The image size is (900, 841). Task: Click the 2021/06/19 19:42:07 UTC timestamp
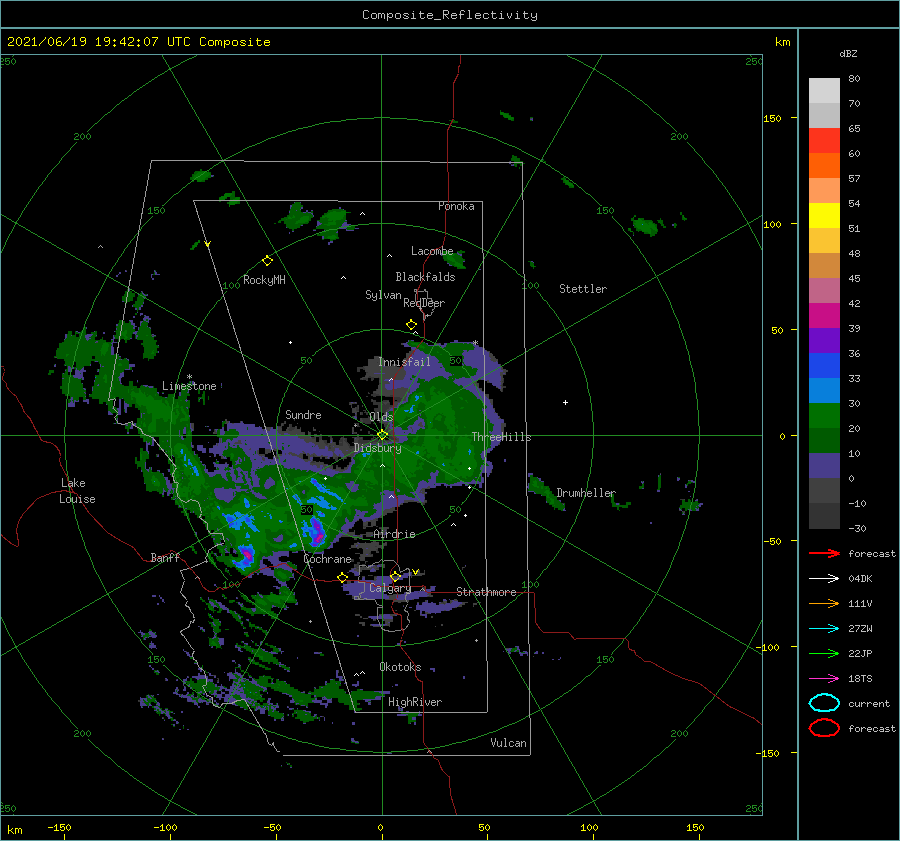(138, 42)
